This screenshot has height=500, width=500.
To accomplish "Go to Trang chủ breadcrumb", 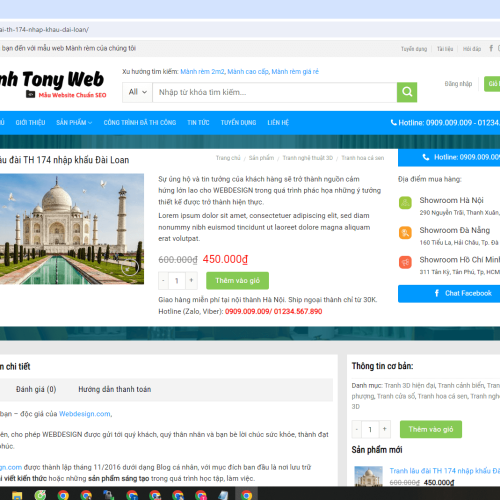I will pyautogui.click(x=228, y=158).
